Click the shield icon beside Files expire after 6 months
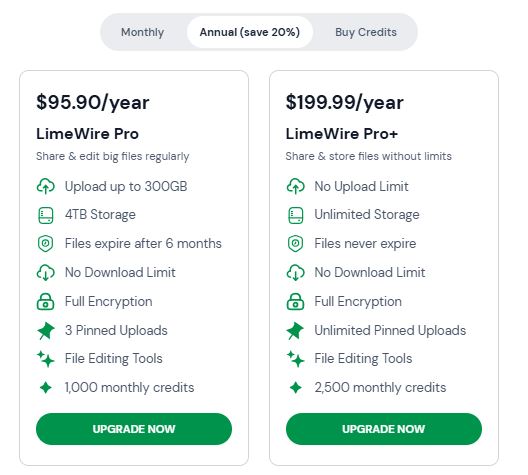Viewport: 528px width, 475px height. [x=45, y=243]
